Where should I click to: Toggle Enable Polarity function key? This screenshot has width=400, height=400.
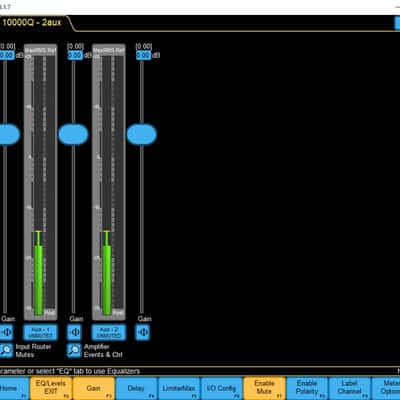[x=307, y=388]
